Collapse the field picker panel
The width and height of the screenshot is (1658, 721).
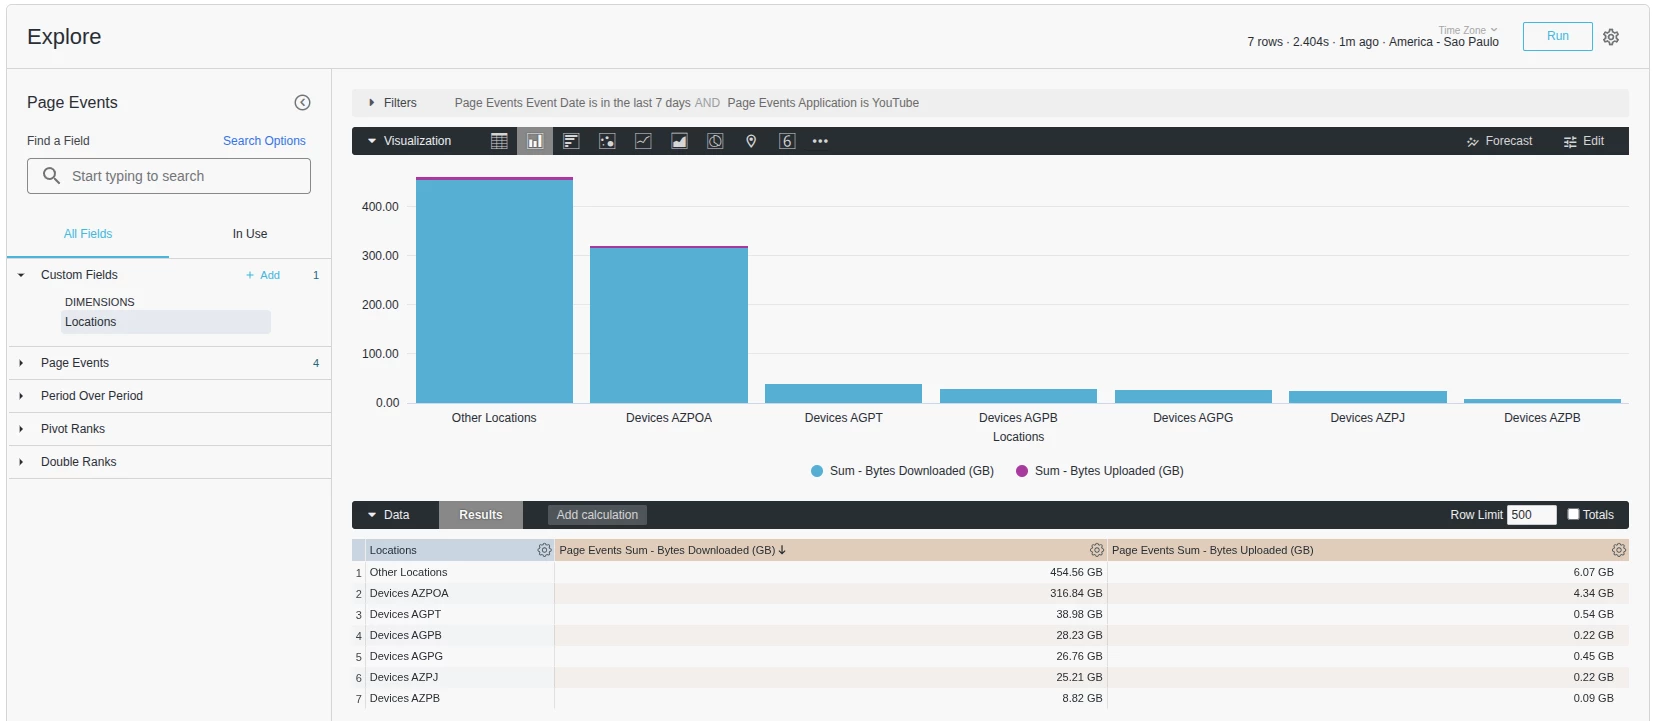[x=302, y=103]
